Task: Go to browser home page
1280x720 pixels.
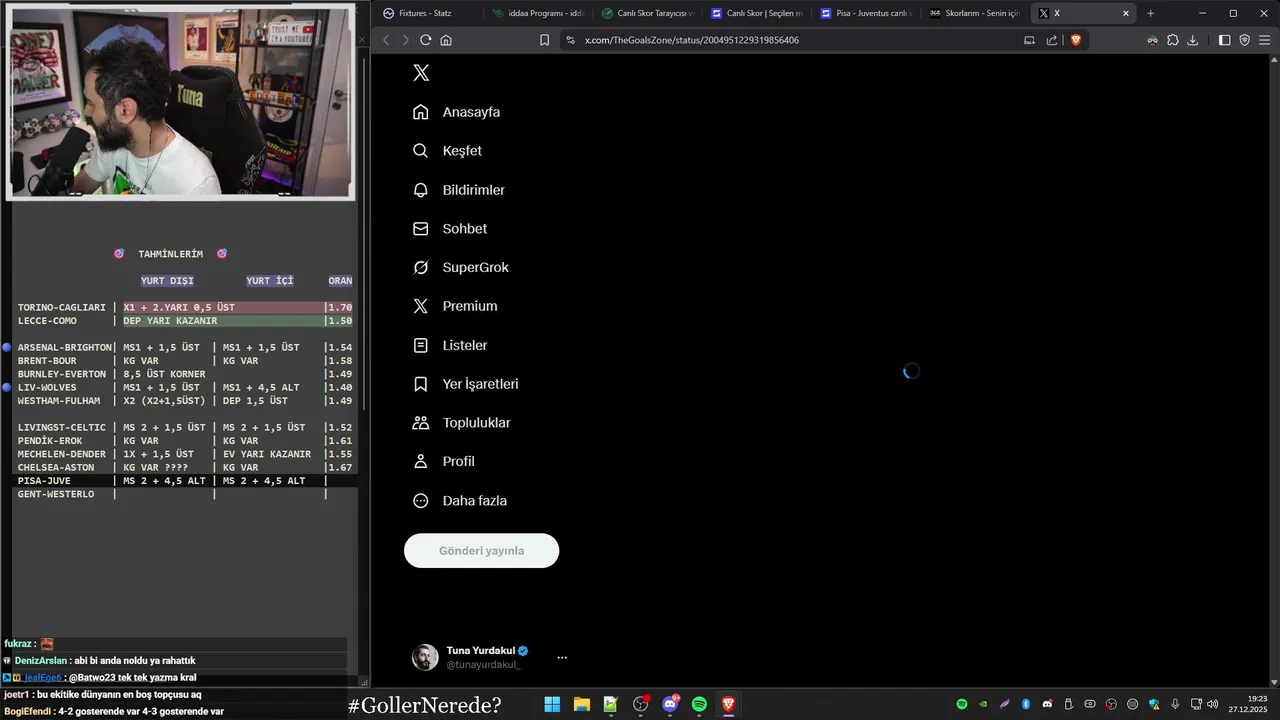Action: point(446,40)
